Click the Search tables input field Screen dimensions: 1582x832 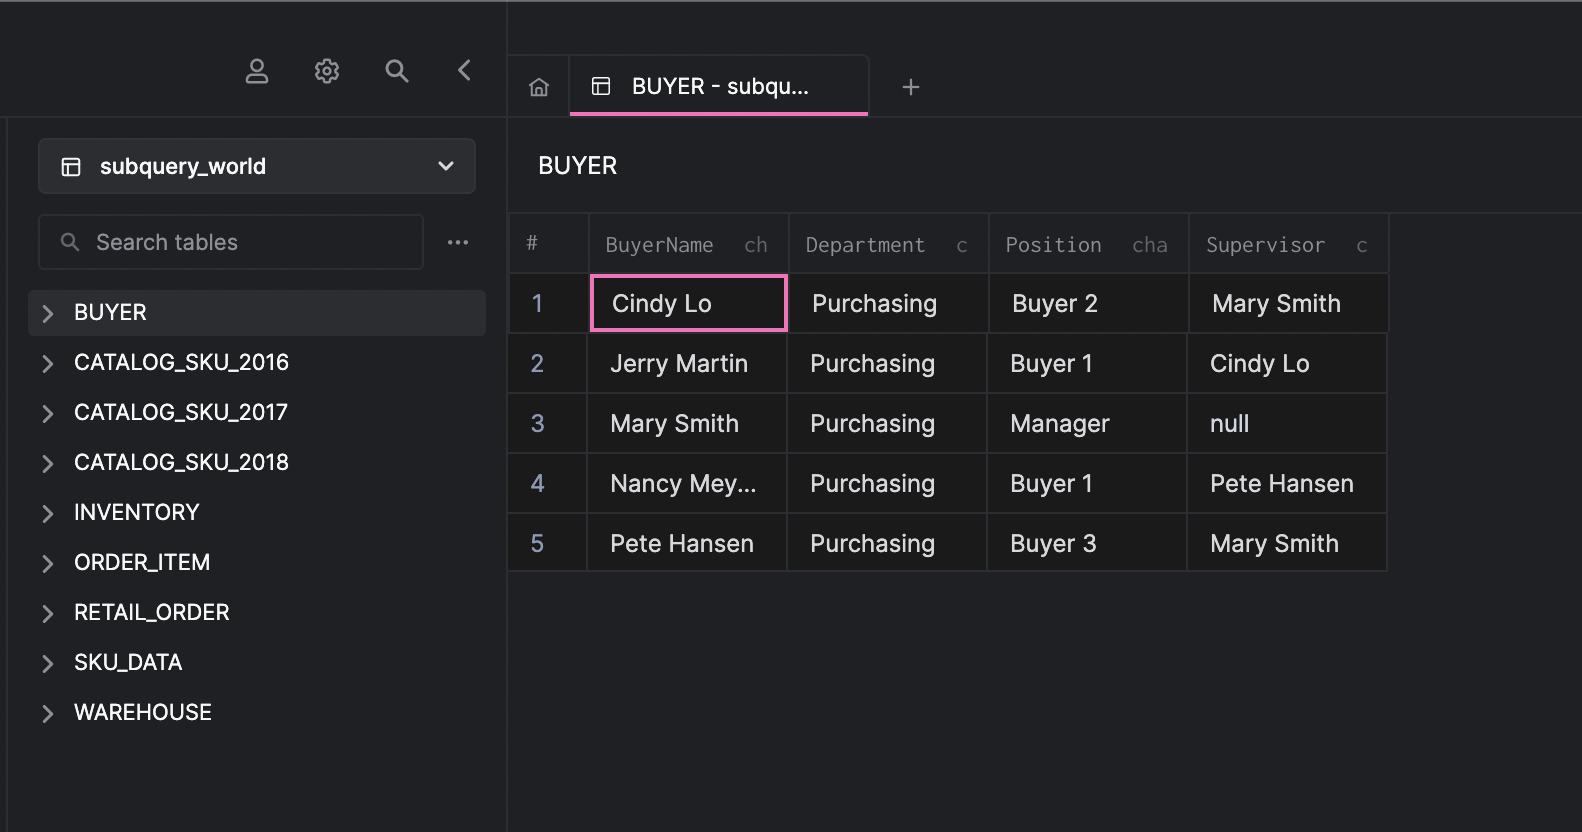pyautogui.click(x=240, y=242)
